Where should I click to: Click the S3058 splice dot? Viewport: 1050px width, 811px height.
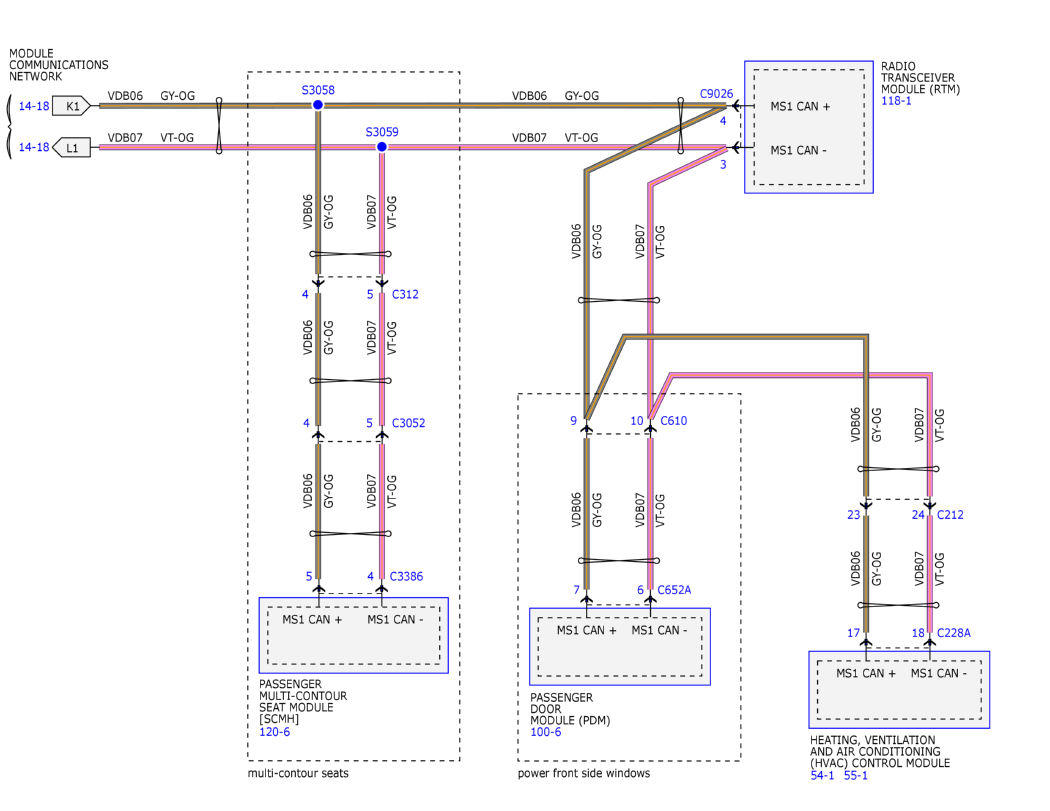(x=317, y=104)
